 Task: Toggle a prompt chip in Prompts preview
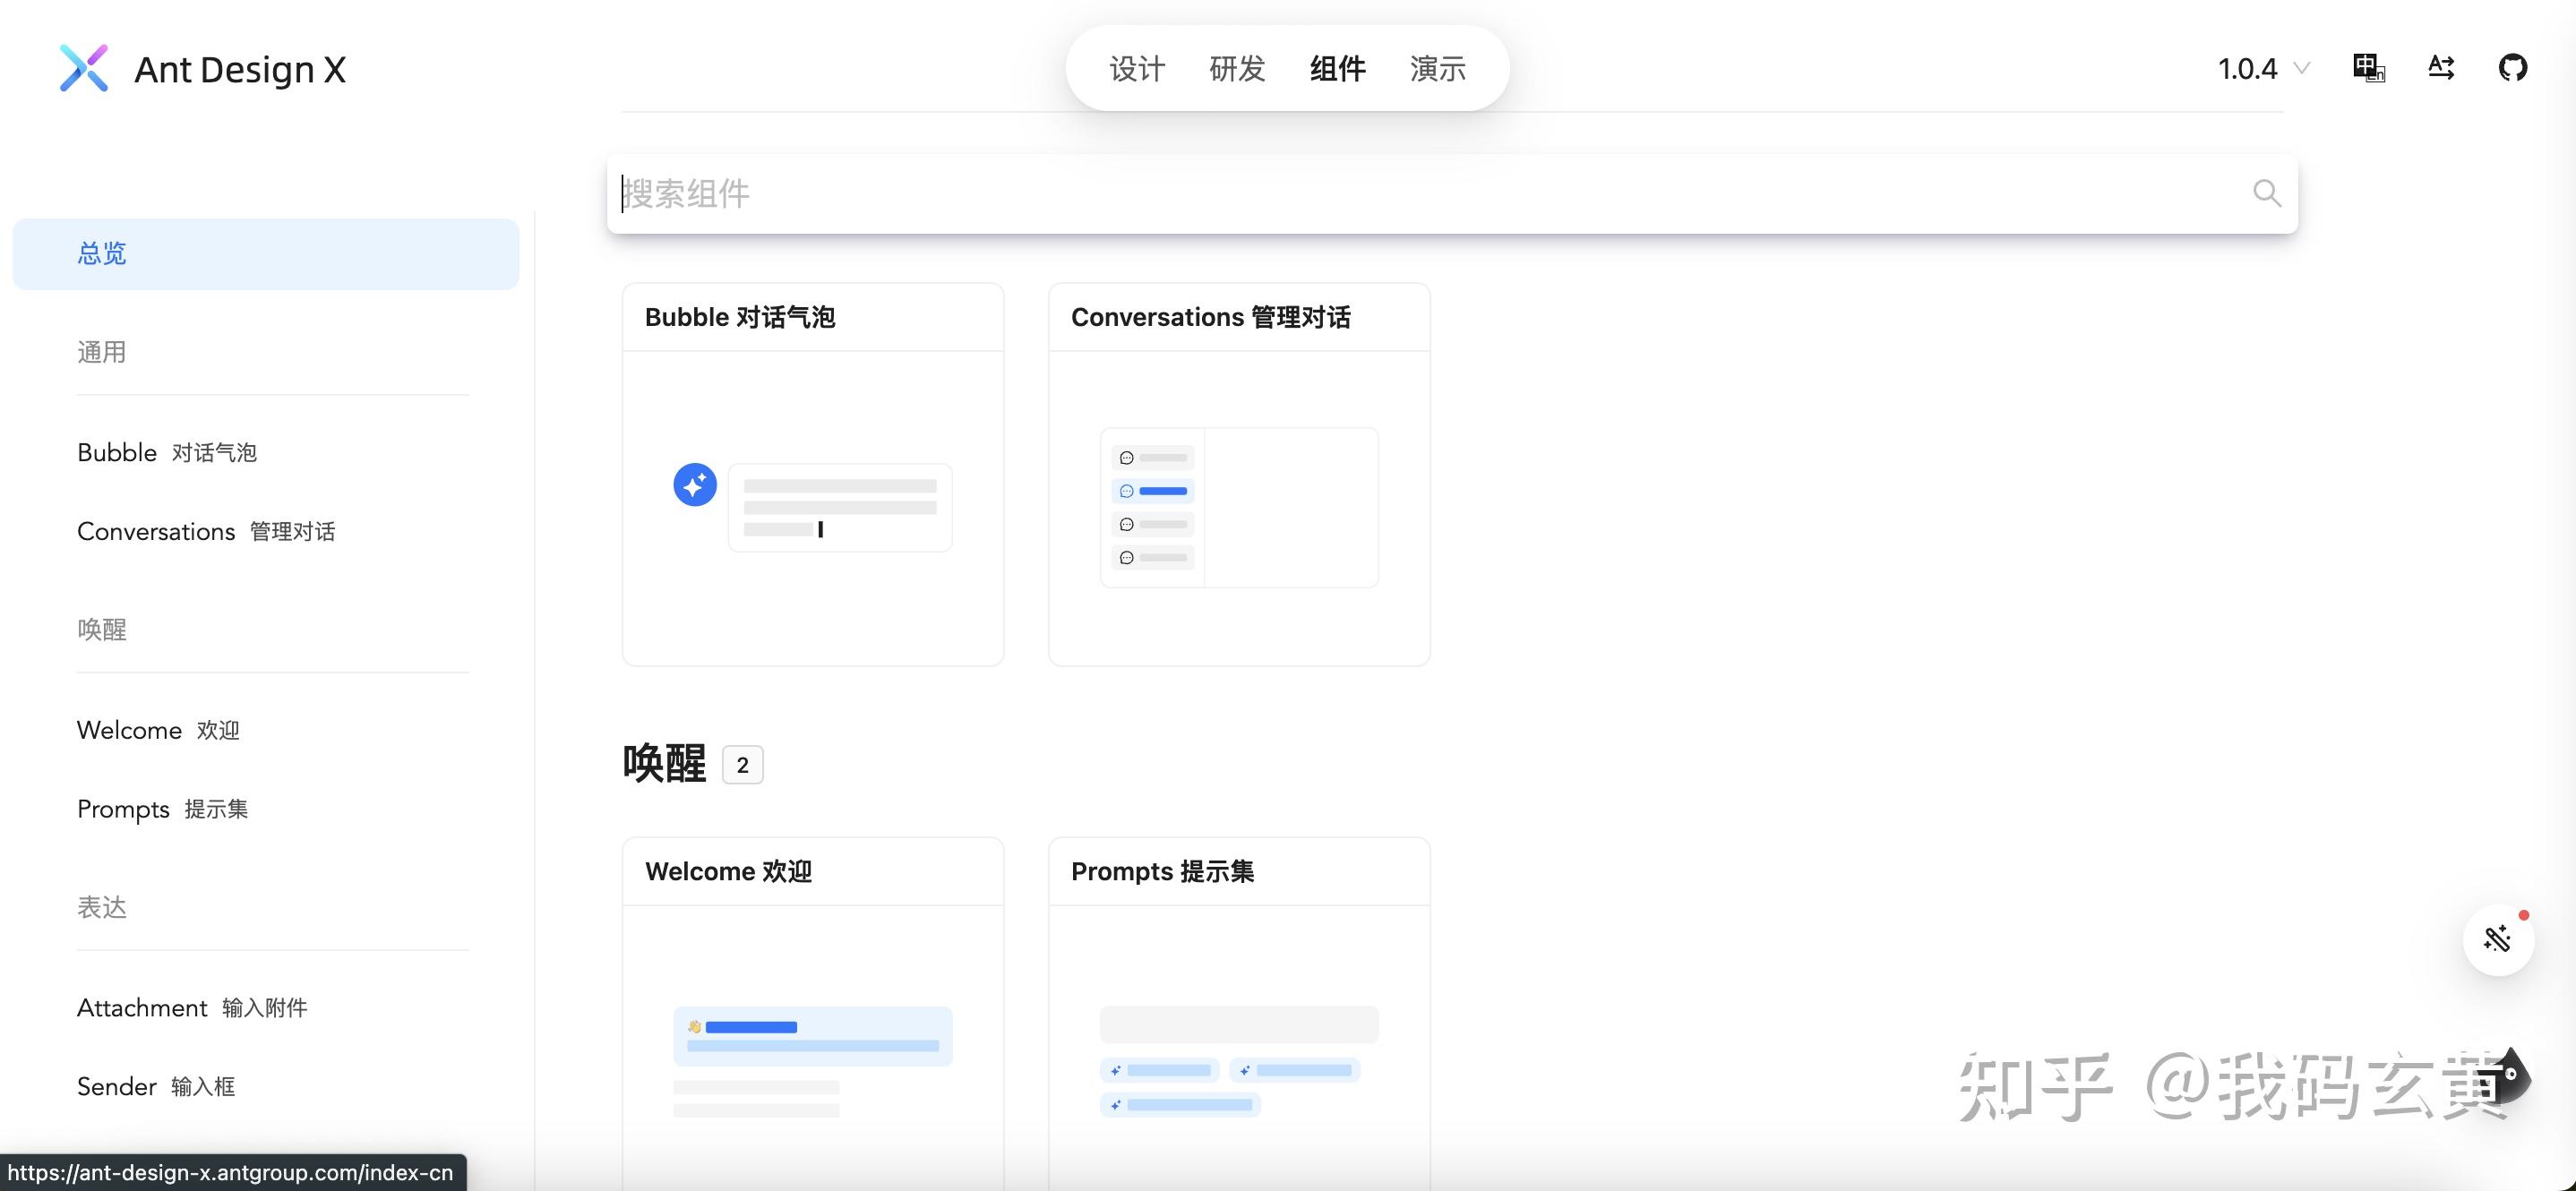click(1160, 1069)
